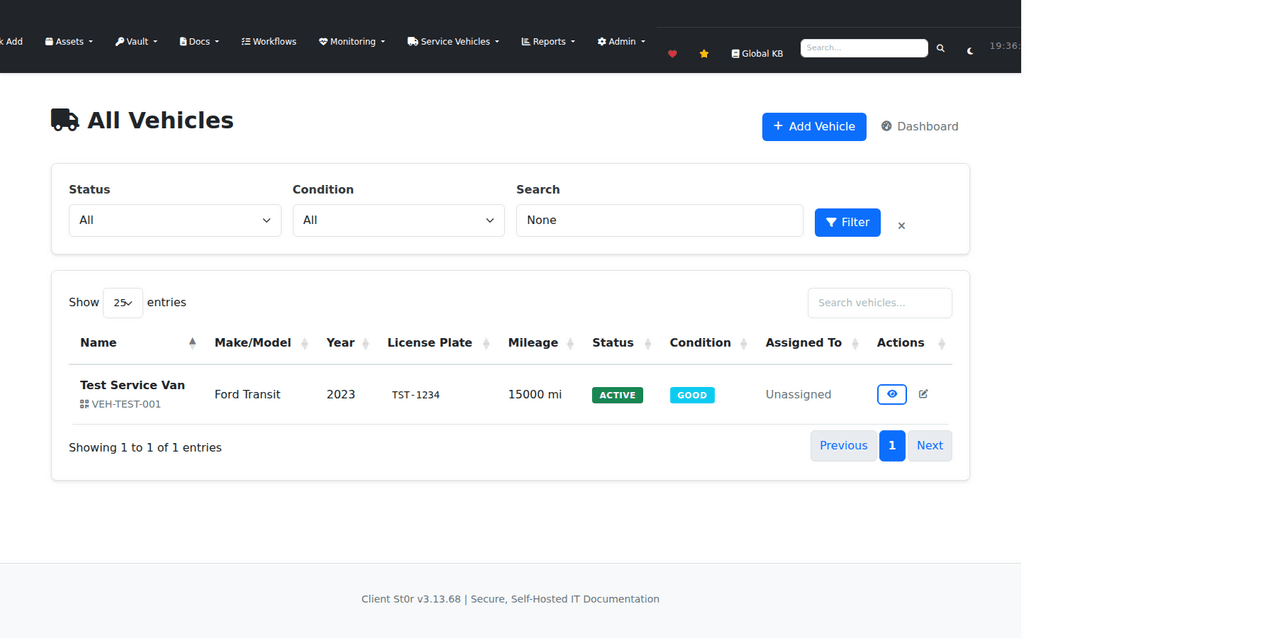Sort table by Mileage column

click(541, 343)
